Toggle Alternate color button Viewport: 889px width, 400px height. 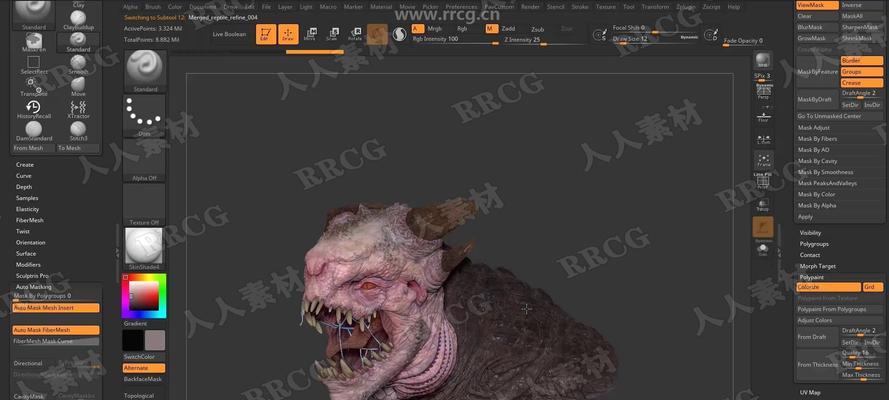pyautogui.click(x=144, y=368)
